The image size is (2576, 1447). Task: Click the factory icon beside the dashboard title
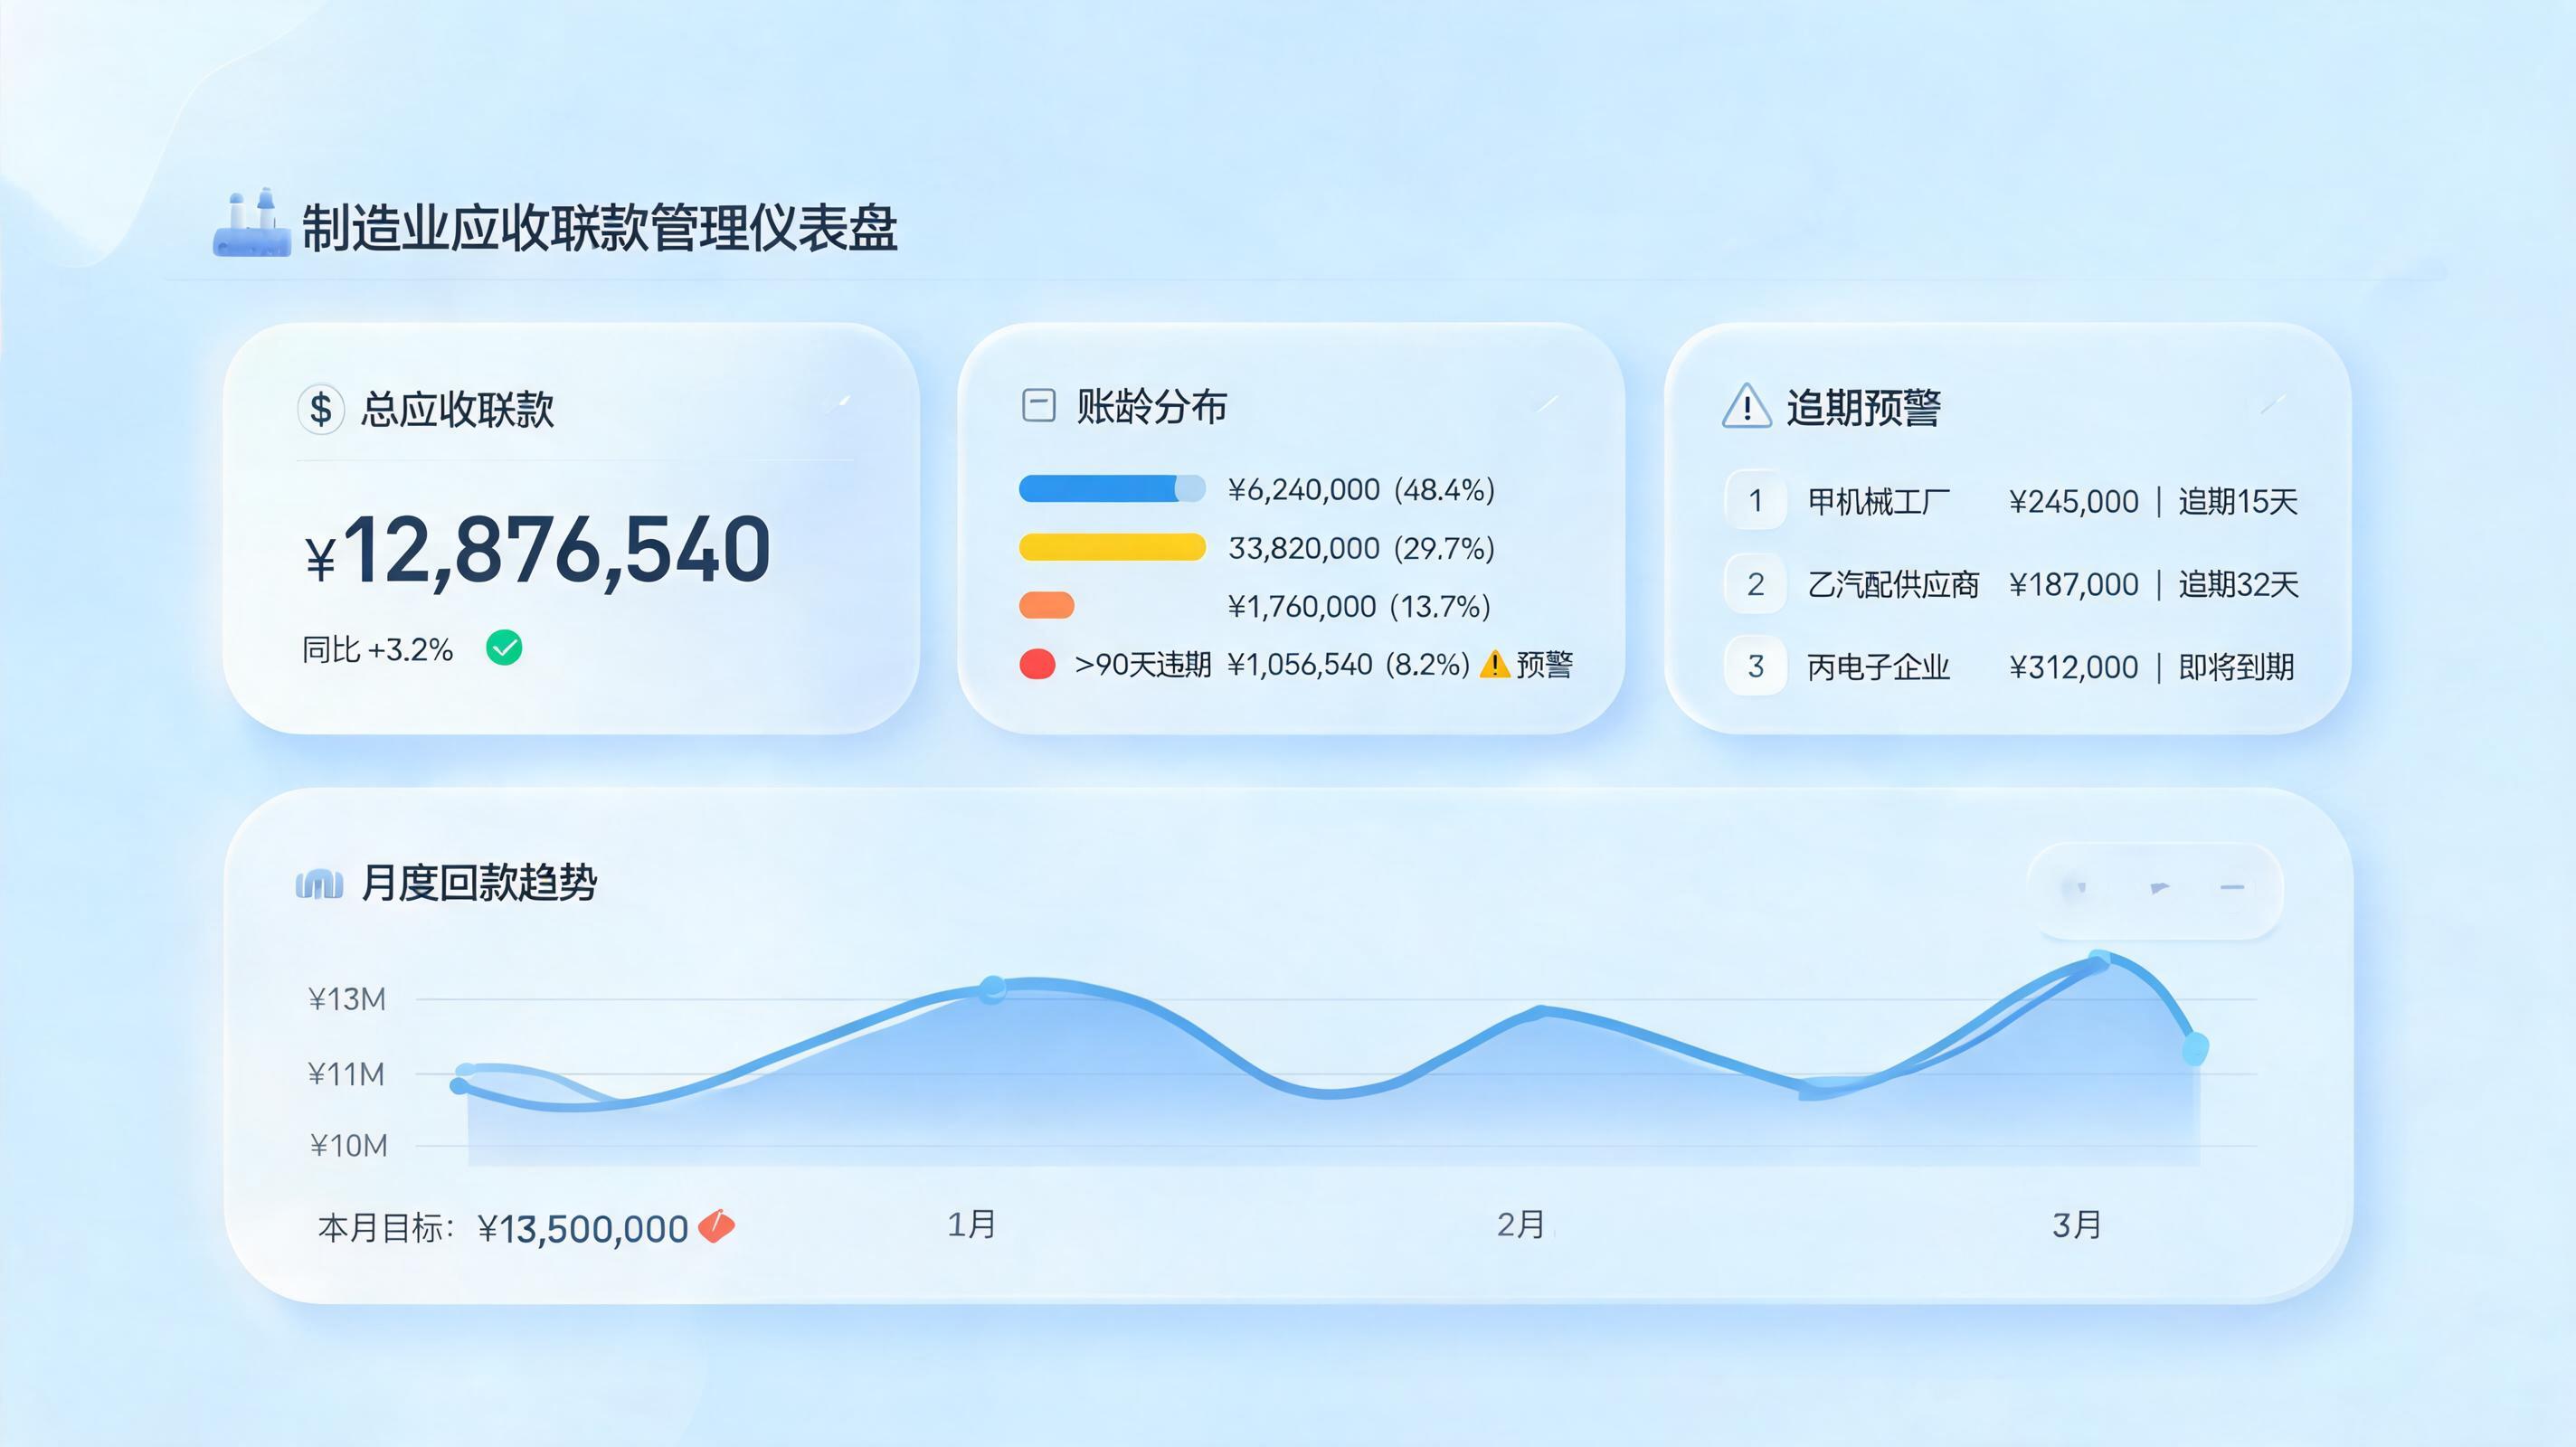[251, 223]
